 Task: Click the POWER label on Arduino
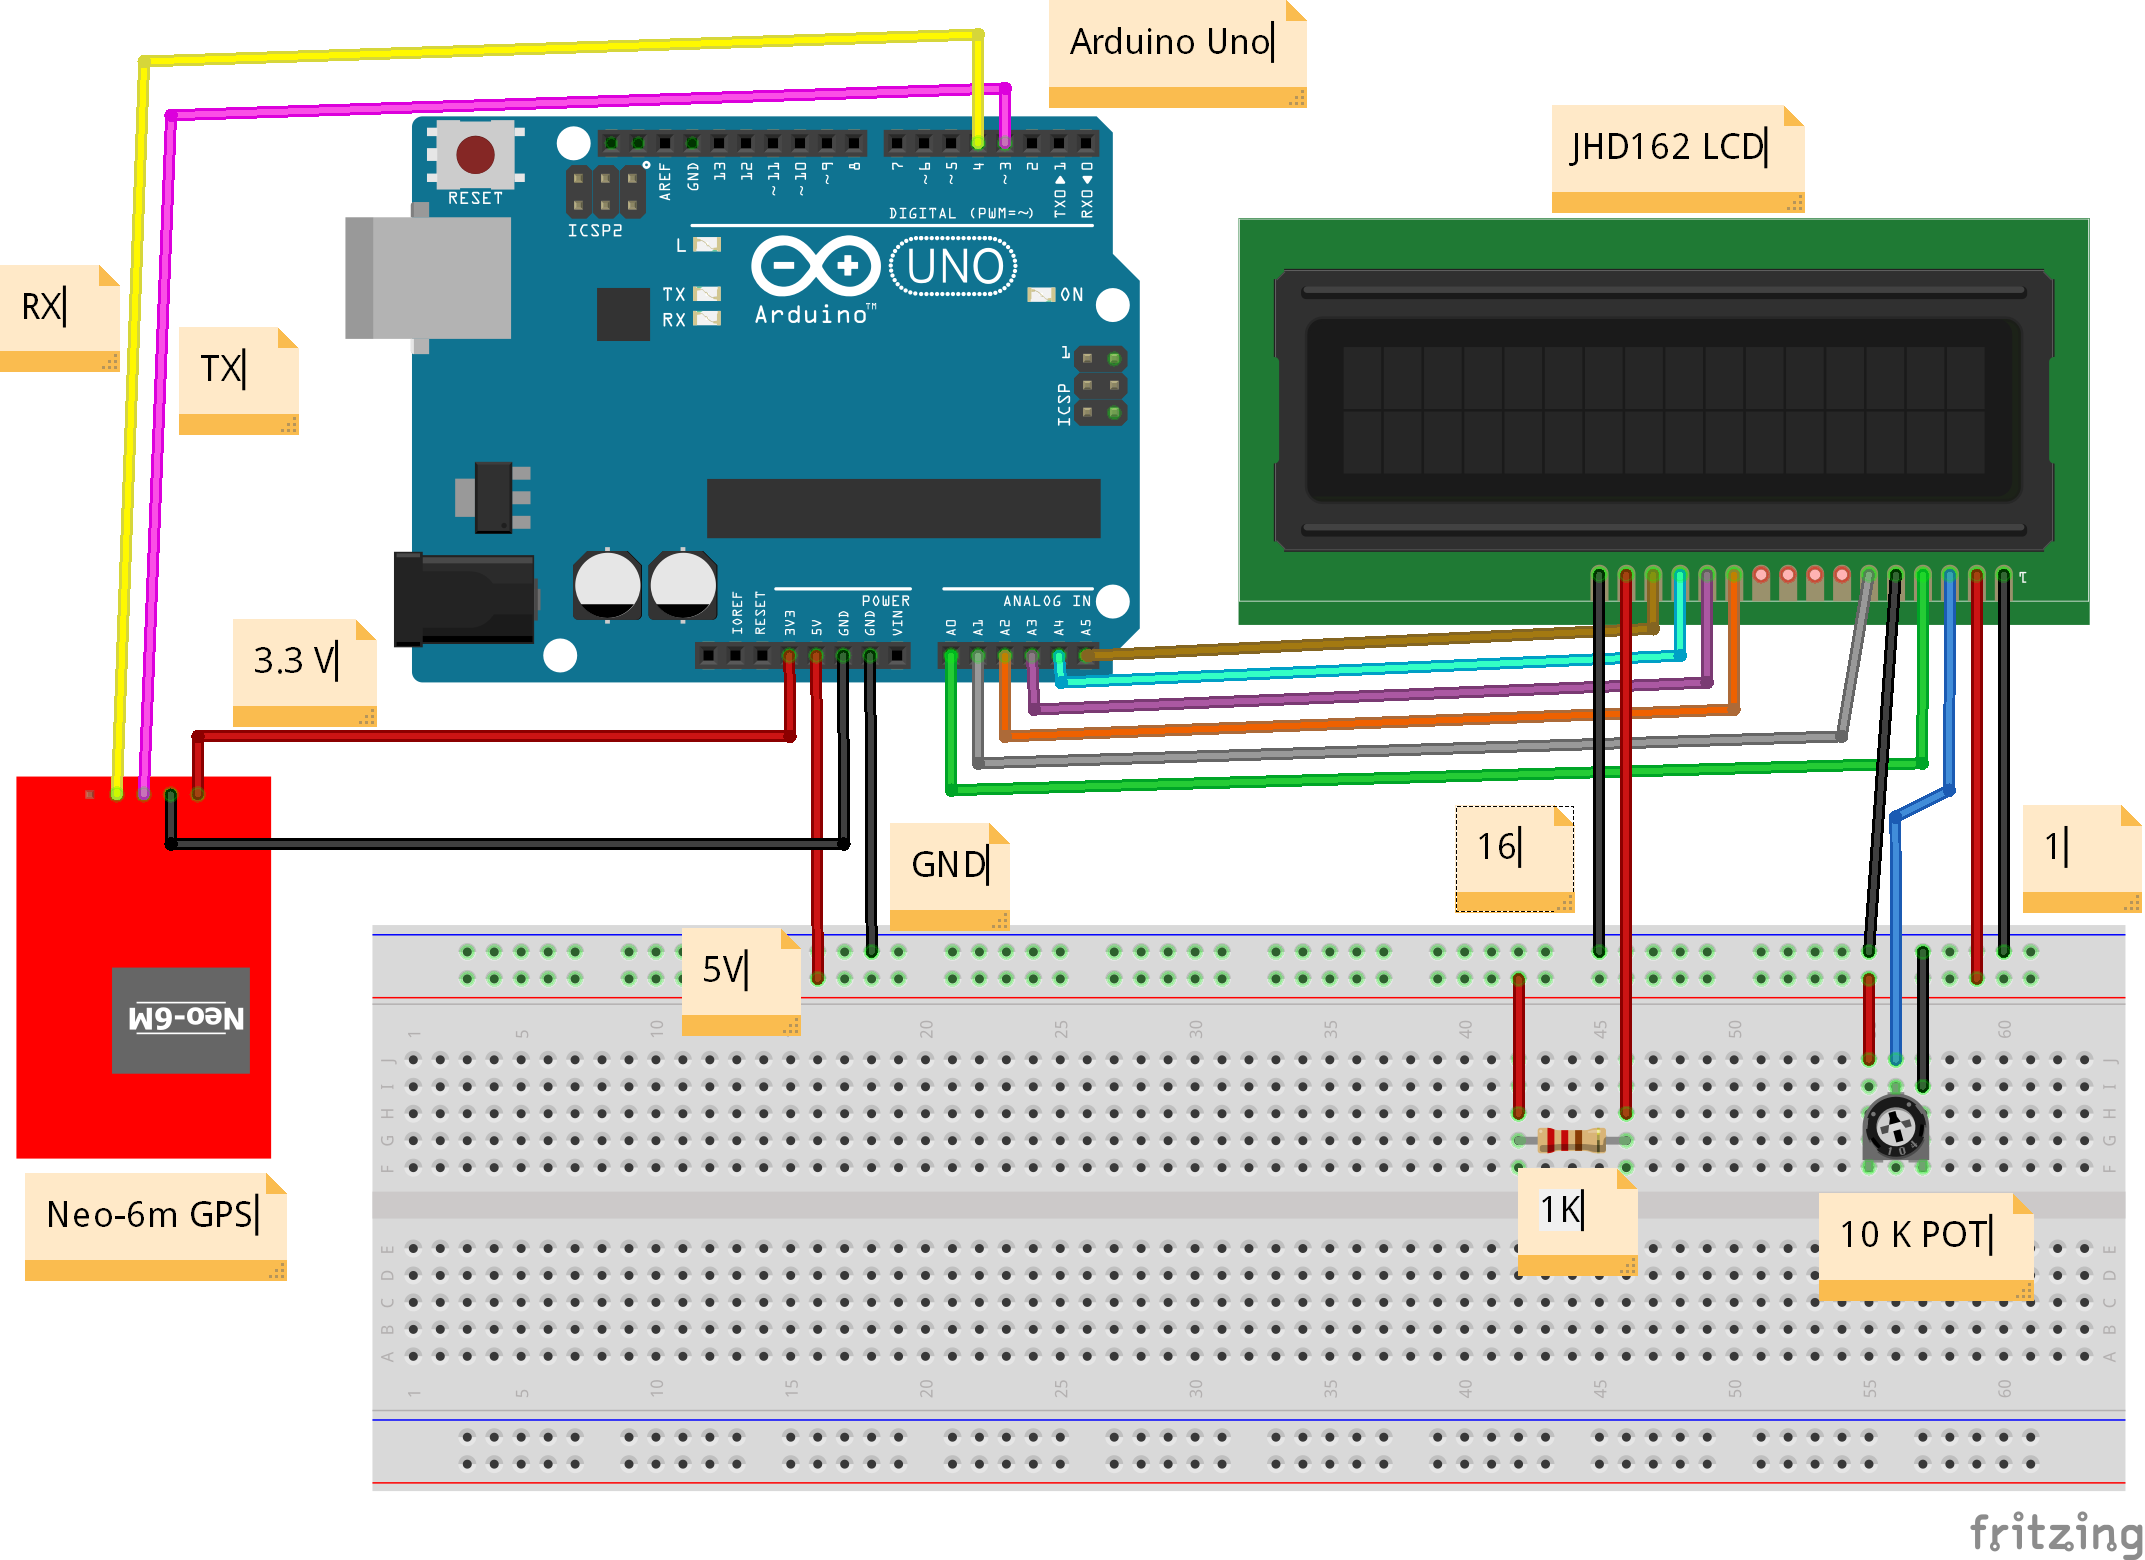pyautogui.click(x=885, y=601)
